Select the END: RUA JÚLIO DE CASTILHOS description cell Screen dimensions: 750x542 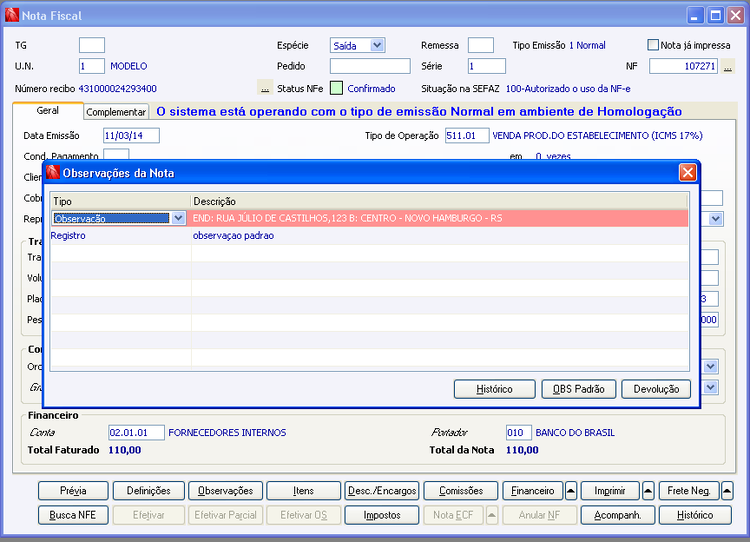[440, 218]
